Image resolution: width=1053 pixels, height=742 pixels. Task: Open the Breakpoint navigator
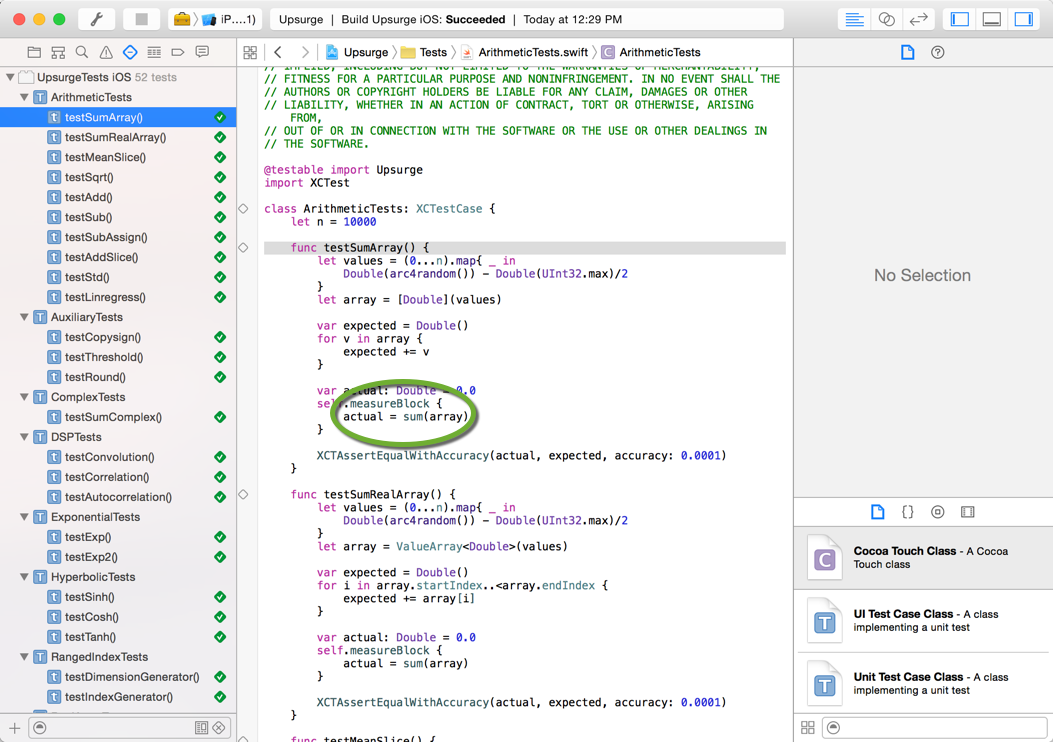coord(178,52)
